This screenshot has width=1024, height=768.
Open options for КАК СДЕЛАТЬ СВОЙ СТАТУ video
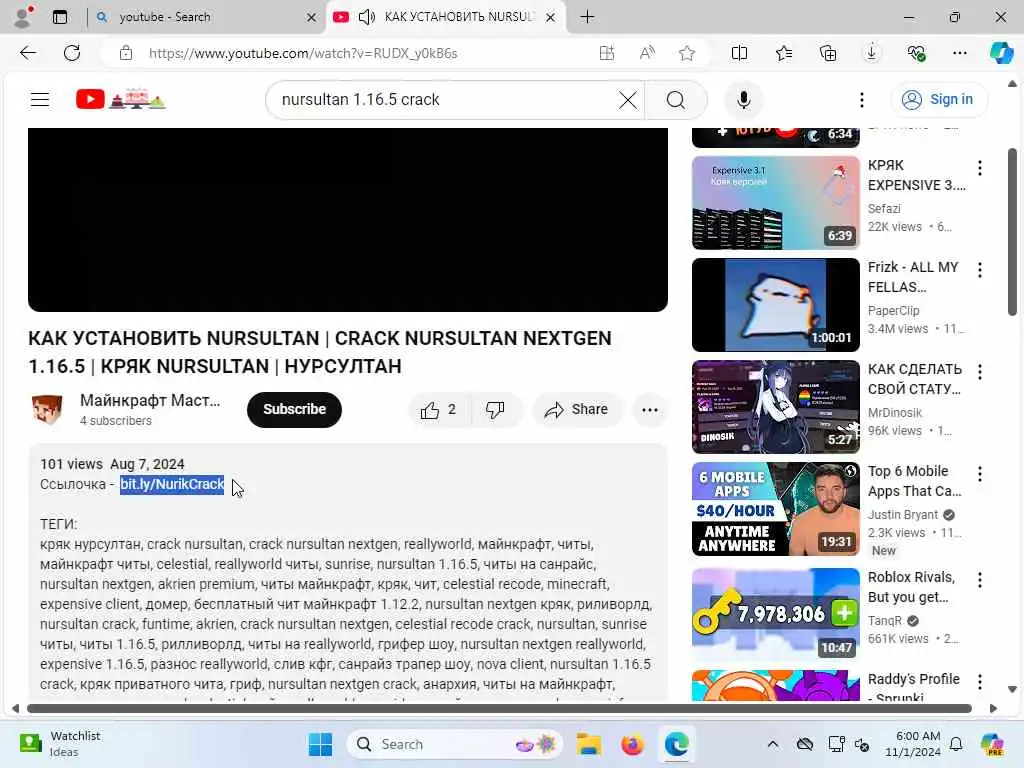(980, 372)
